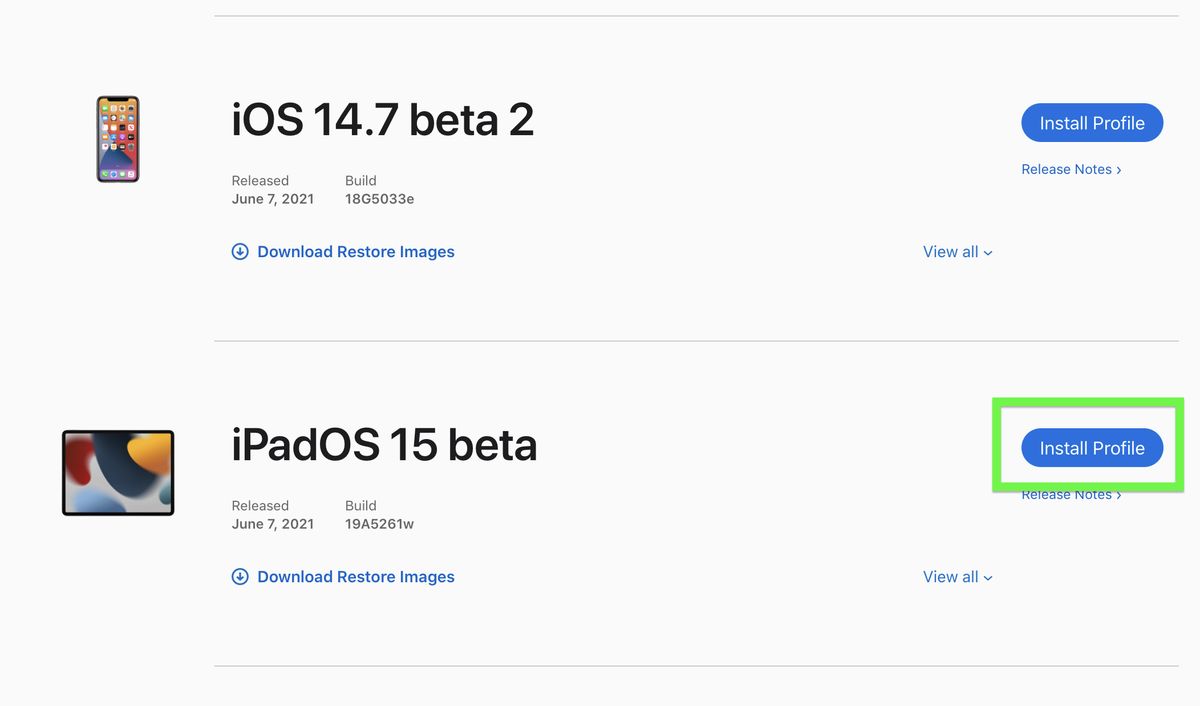This screenshot has width=1200, height=706.
Task: Click the iPadOS 15 beta heading
Action: click(x=384, y=446)
